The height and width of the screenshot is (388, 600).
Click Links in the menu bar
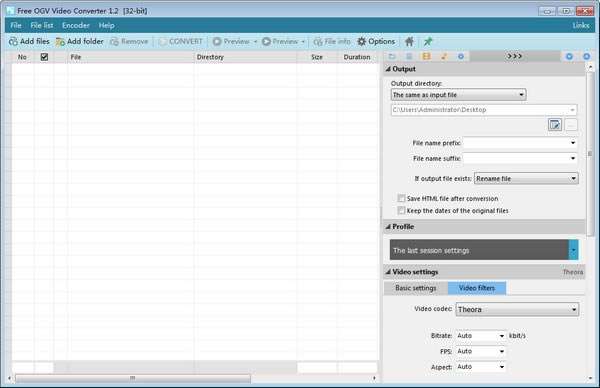pyautogui.click(x=580, y=25)
